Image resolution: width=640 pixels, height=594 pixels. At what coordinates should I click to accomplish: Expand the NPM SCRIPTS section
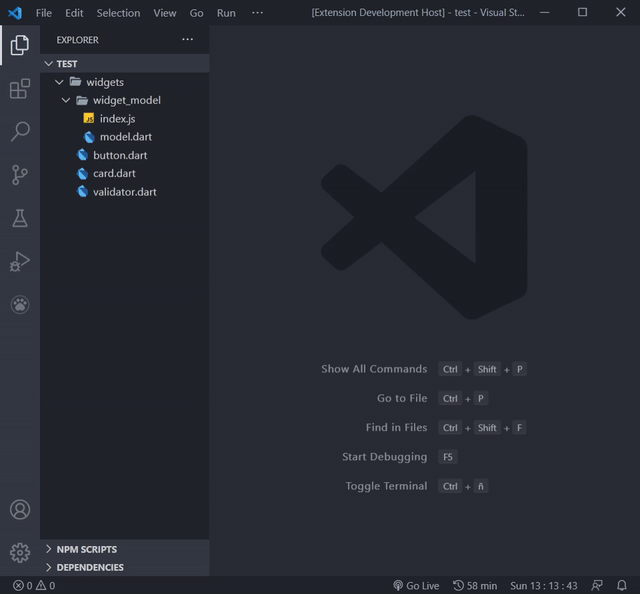[125, 549]
